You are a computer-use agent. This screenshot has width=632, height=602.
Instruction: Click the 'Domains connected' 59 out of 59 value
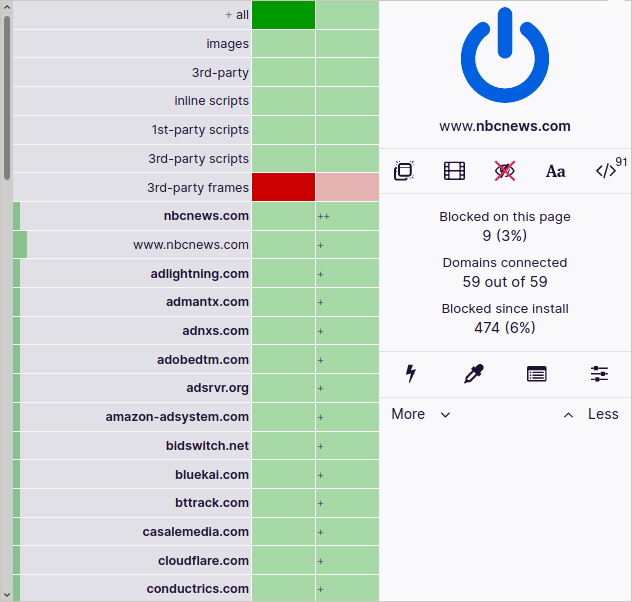tap(505, 282)
